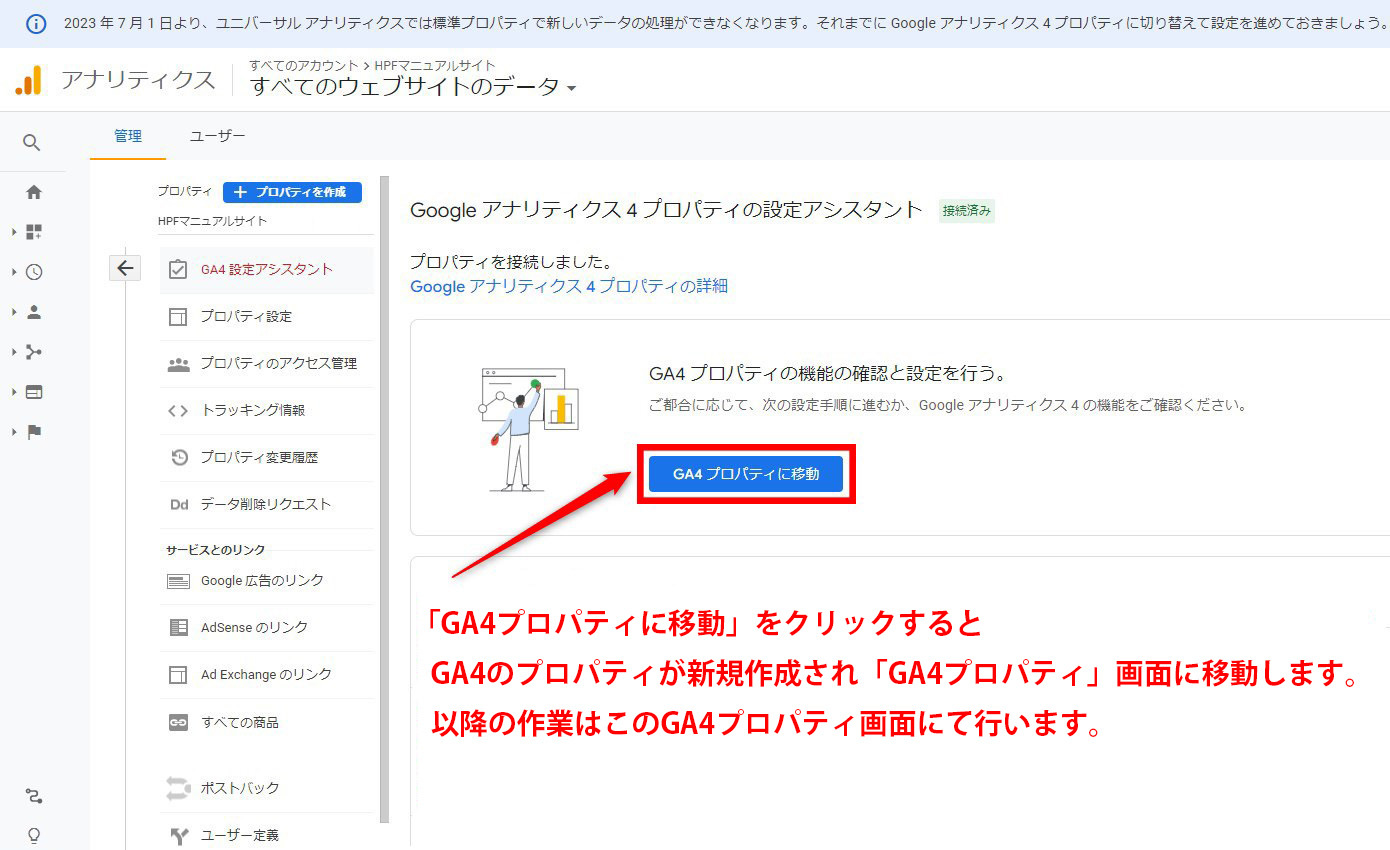This screenshot has width=1390, height=850.
Task: Open the Acquisition branching icon
Action: [x=34, y=352]
